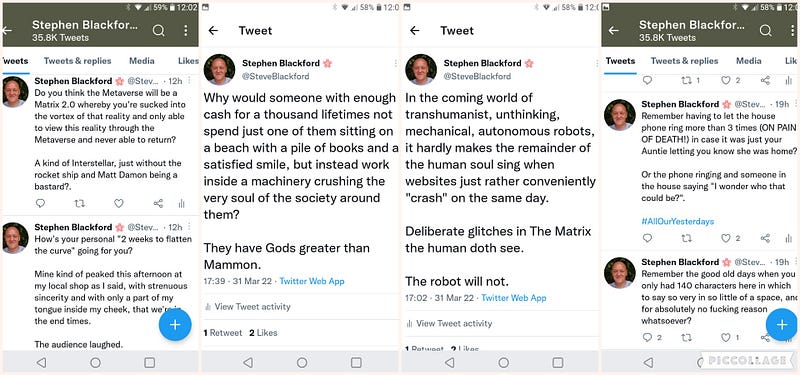Tap back arrow on Mammon tweet screen

[x=213, y=31]
